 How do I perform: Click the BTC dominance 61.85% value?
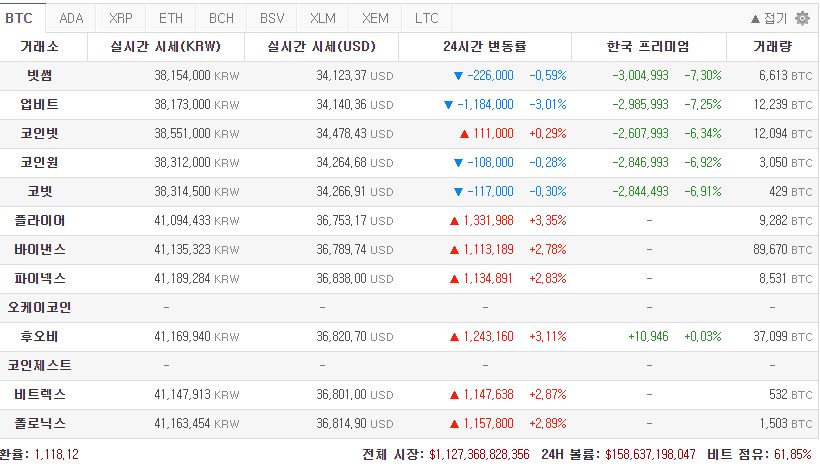(x=793, y=455)
